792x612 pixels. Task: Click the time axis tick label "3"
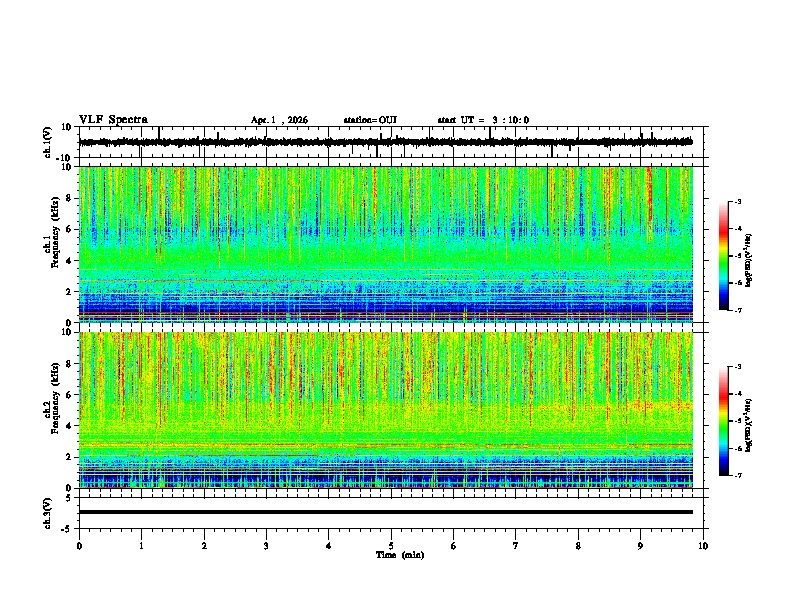(266, 546)
